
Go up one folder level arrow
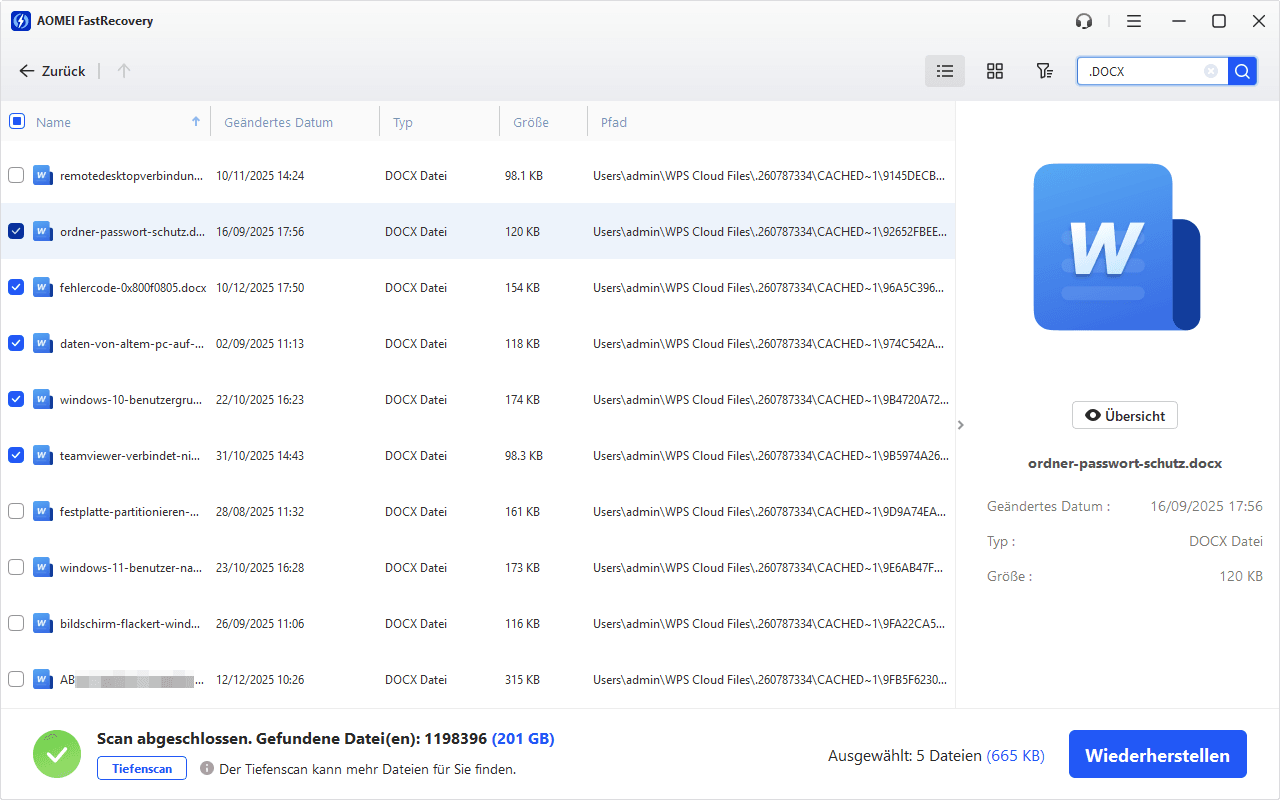click(x=124, y=71)
